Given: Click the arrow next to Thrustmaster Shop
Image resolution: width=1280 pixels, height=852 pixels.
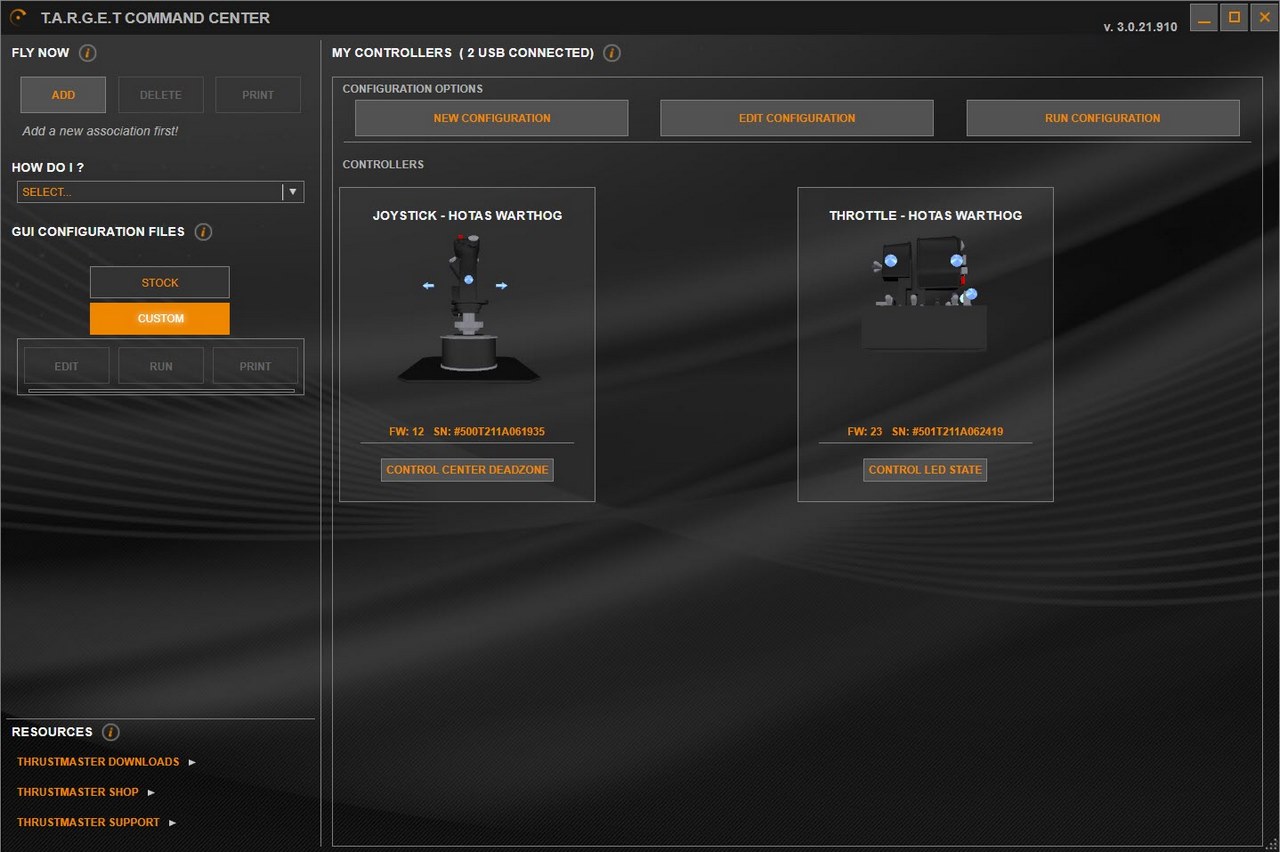Looking at the screenshot, I should pos(151,792).
